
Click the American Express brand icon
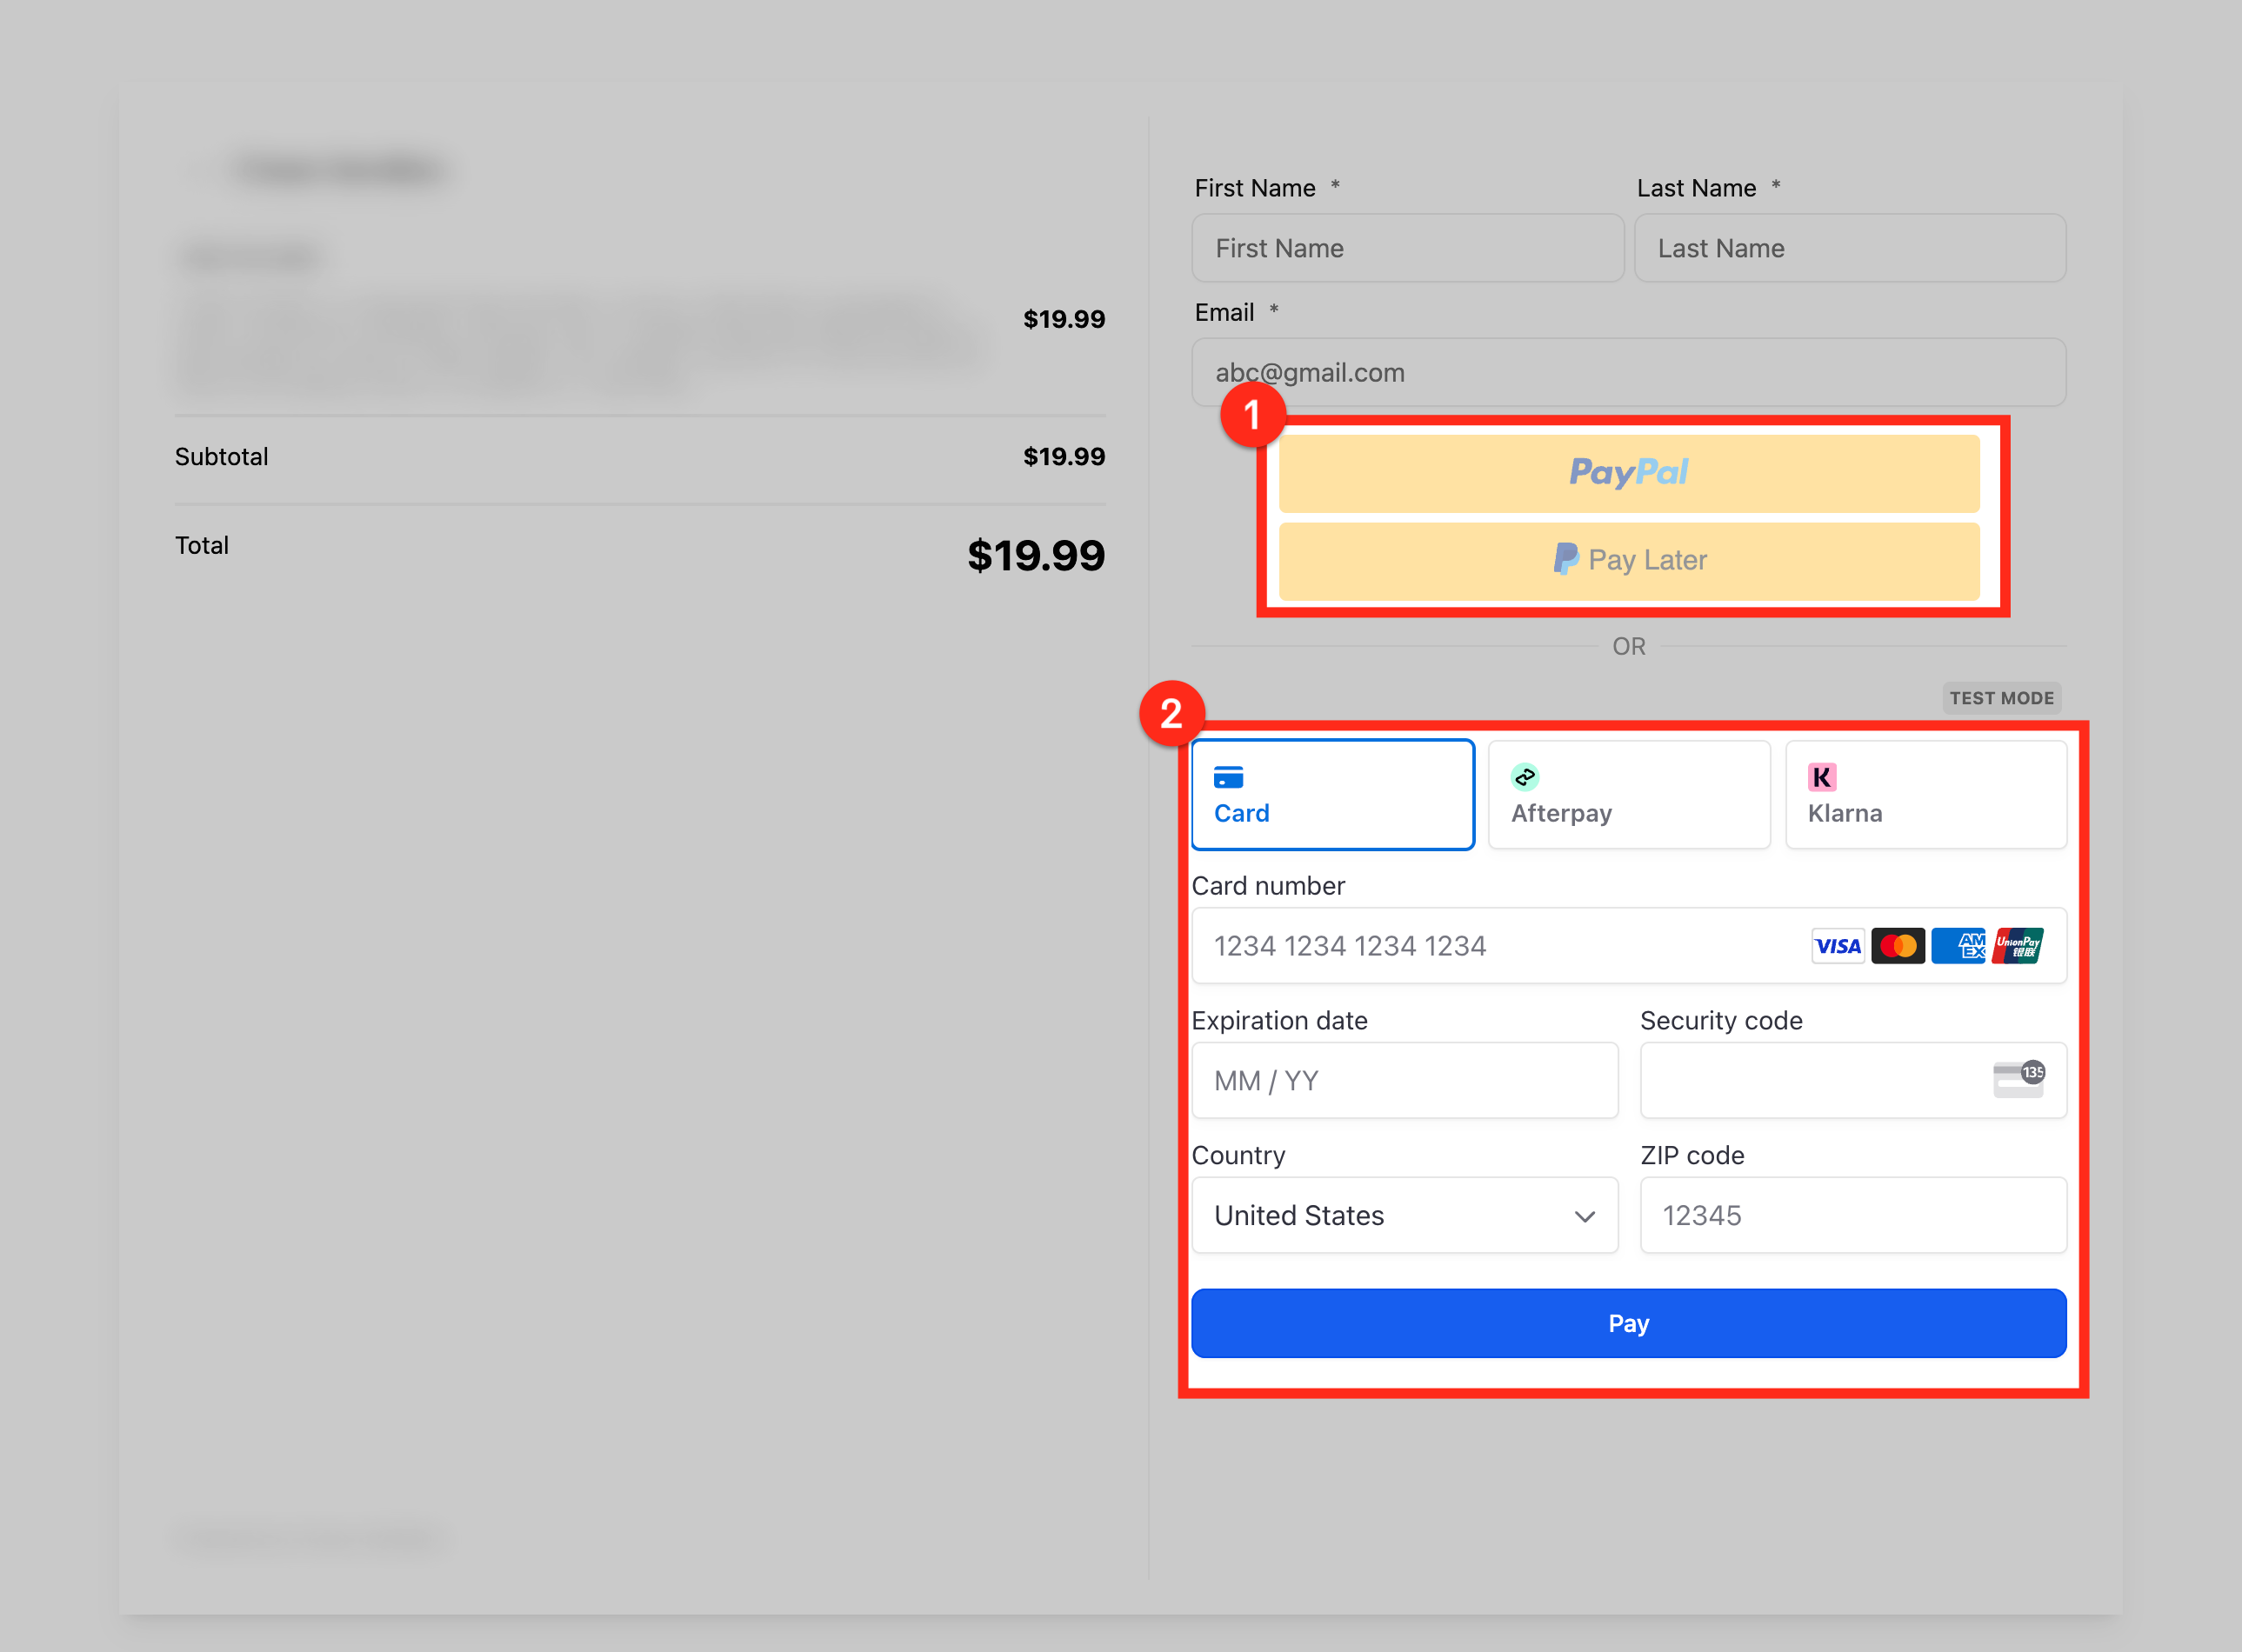pyautogui.click(x=1958, y=946)
